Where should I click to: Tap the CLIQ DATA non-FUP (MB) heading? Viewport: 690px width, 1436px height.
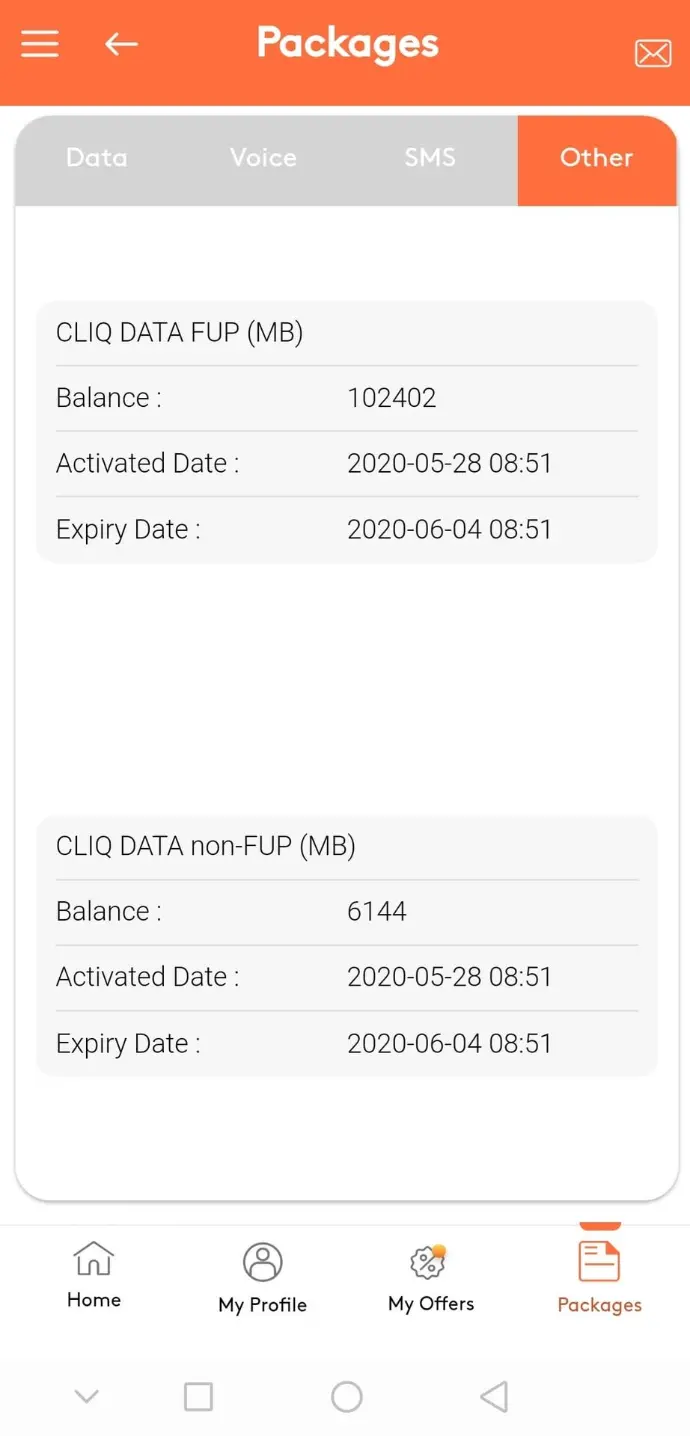206,846
